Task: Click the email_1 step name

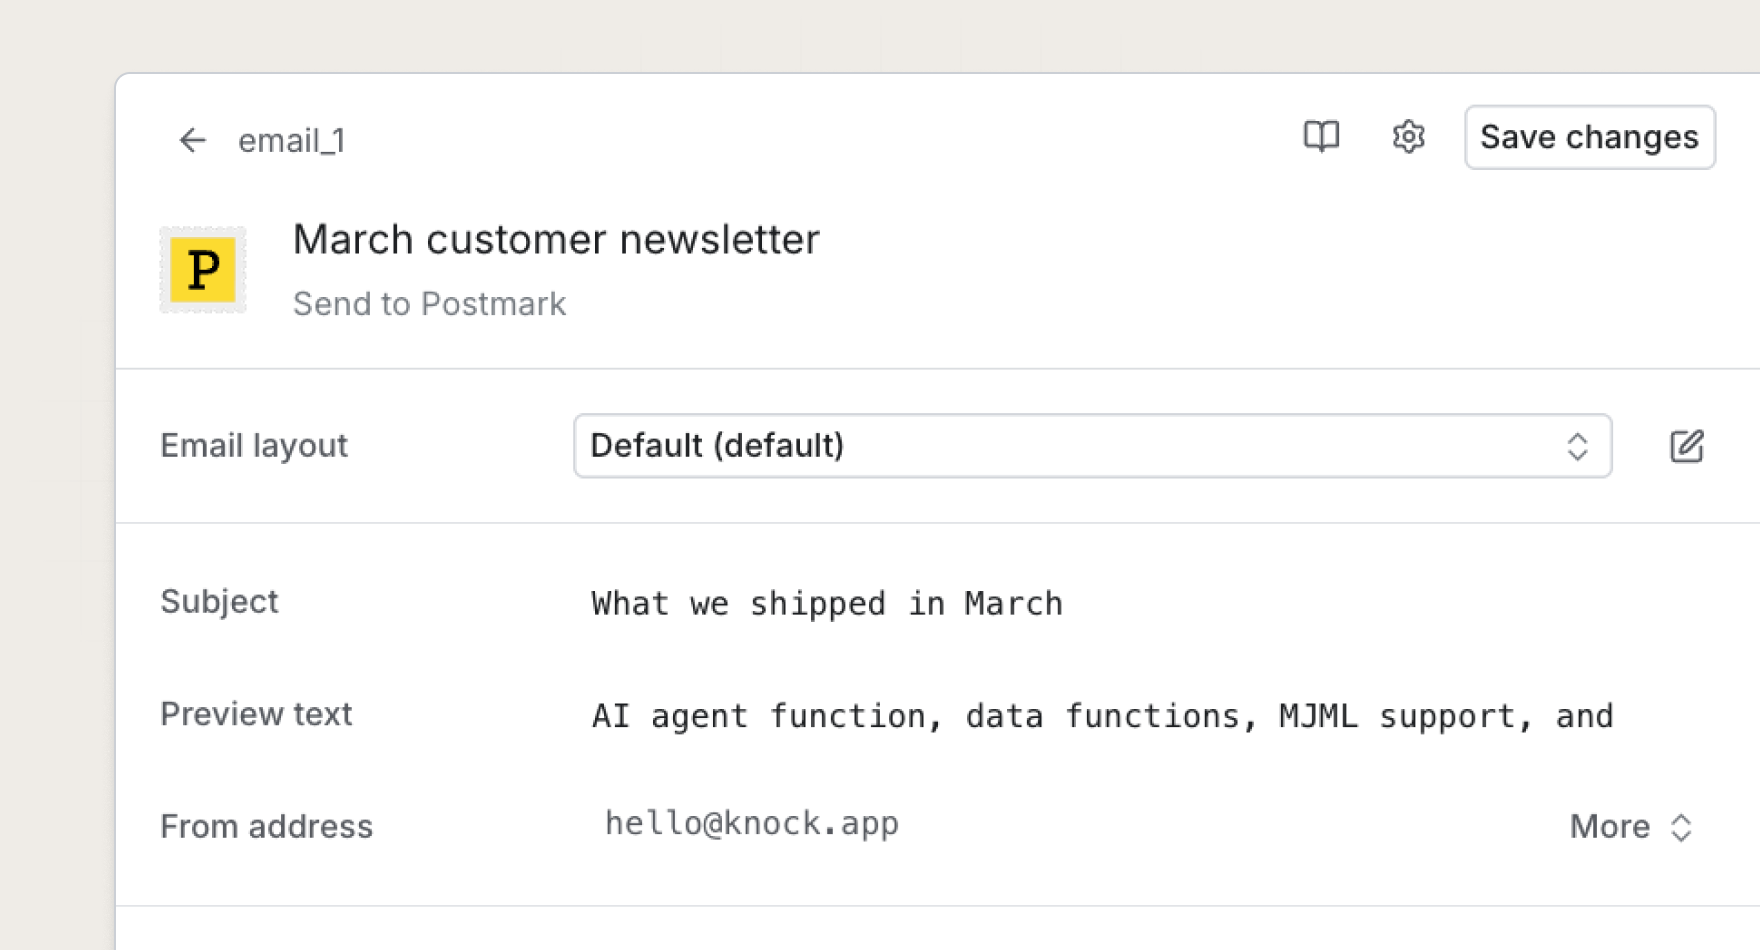Action: click(291, 141)
